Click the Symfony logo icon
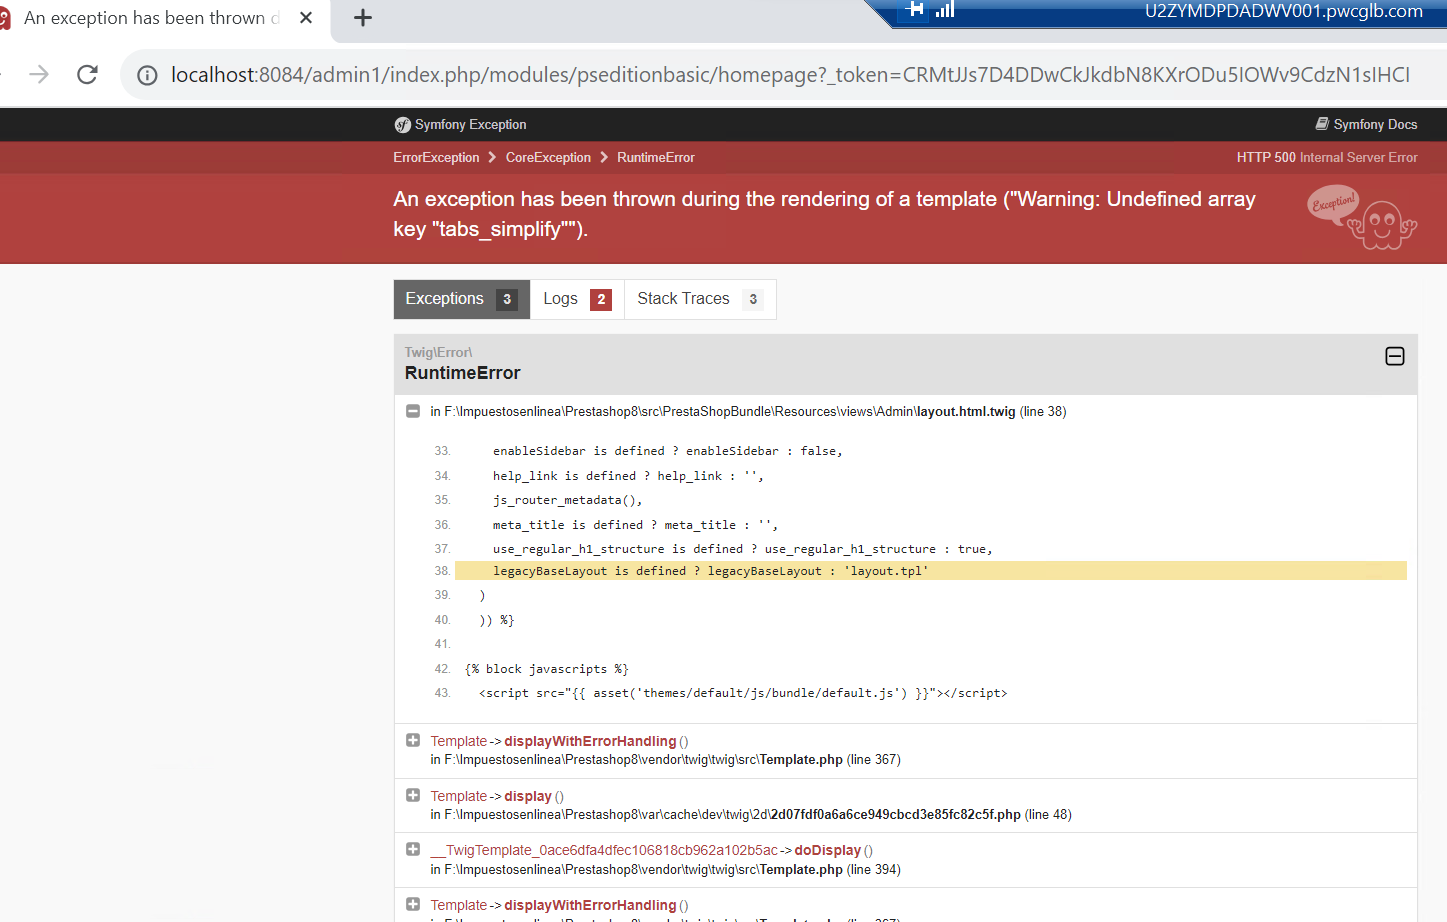The height and width of the screenshot is (922, 1447). click(402, 125)
